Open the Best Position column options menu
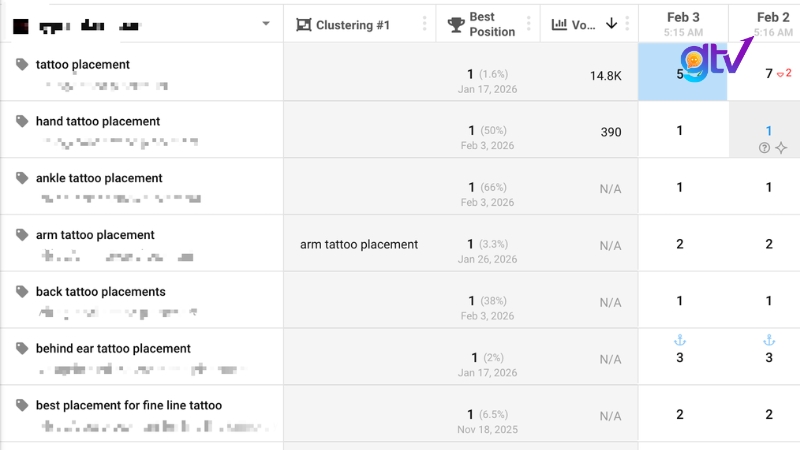Screen dimensions: 800x450 (530, 24)
